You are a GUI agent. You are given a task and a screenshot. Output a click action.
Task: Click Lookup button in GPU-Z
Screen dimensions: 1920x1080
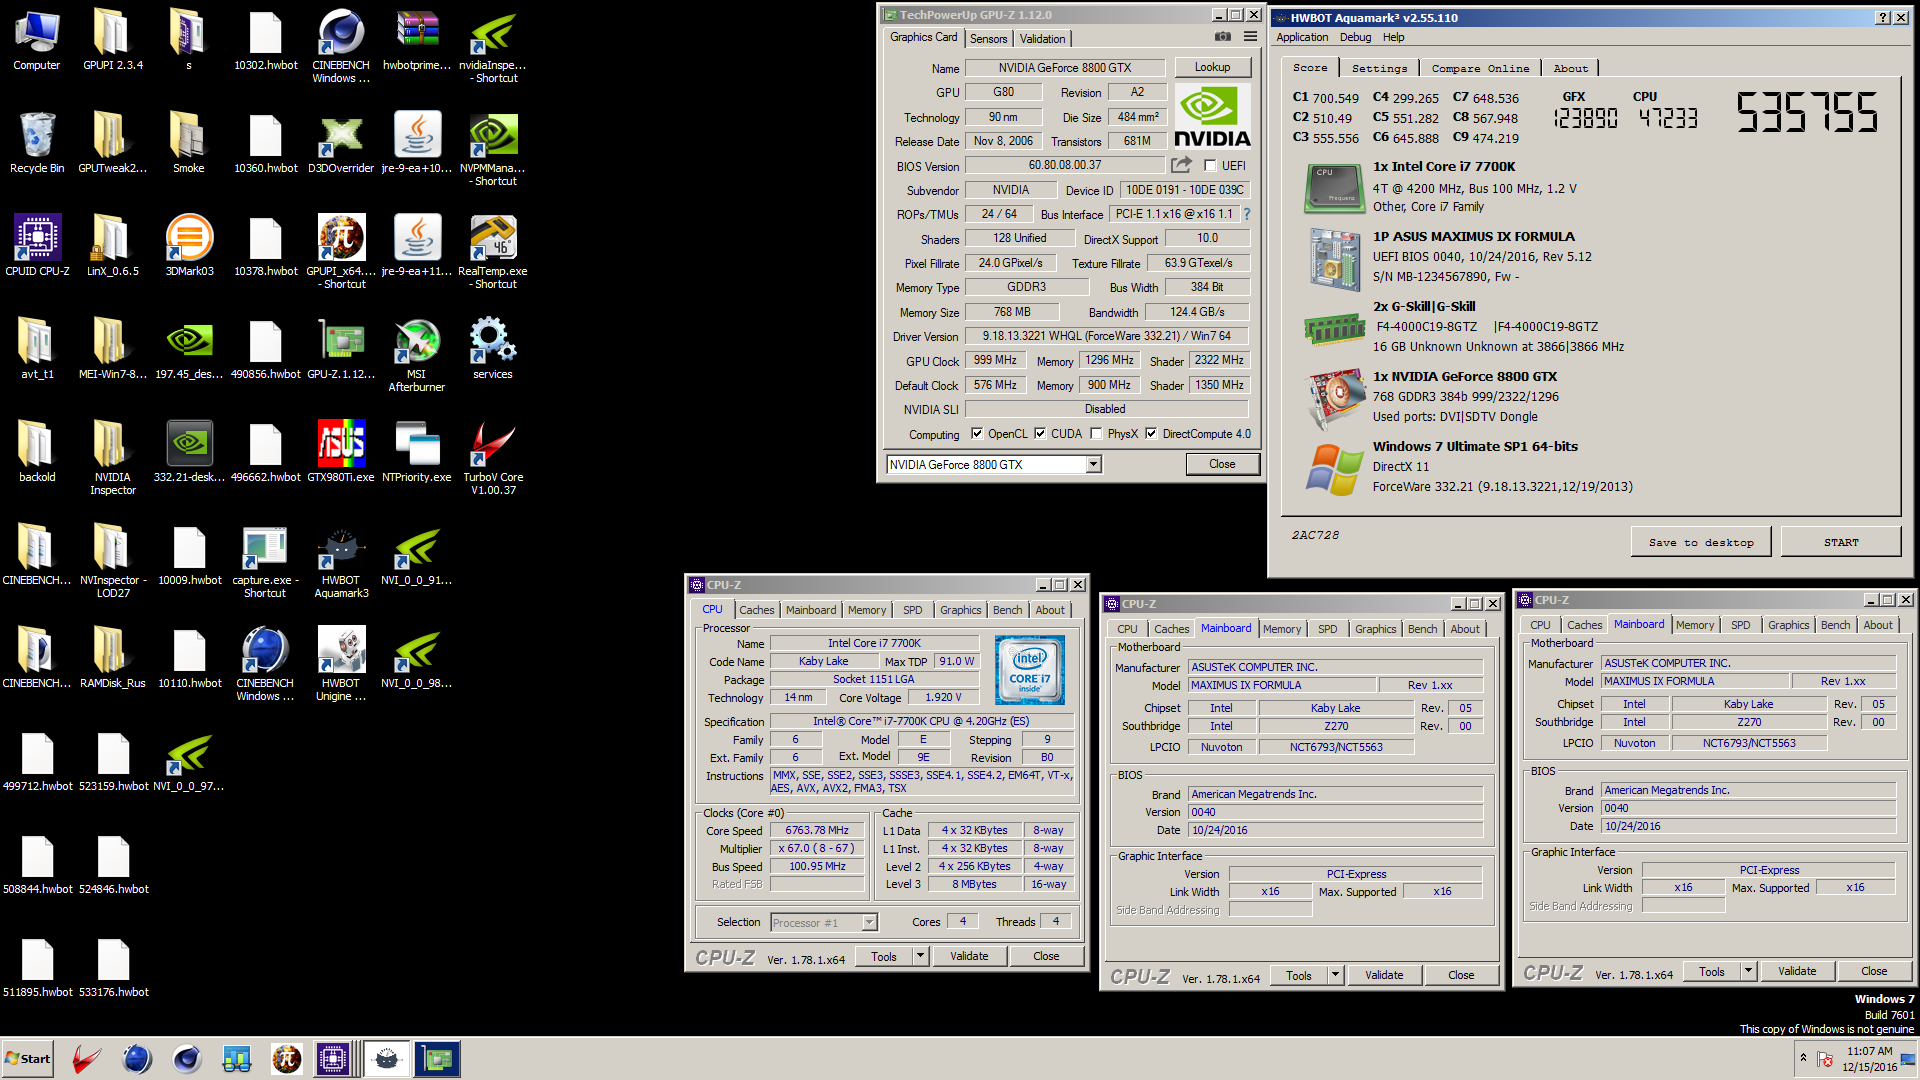coord(1212,67)
